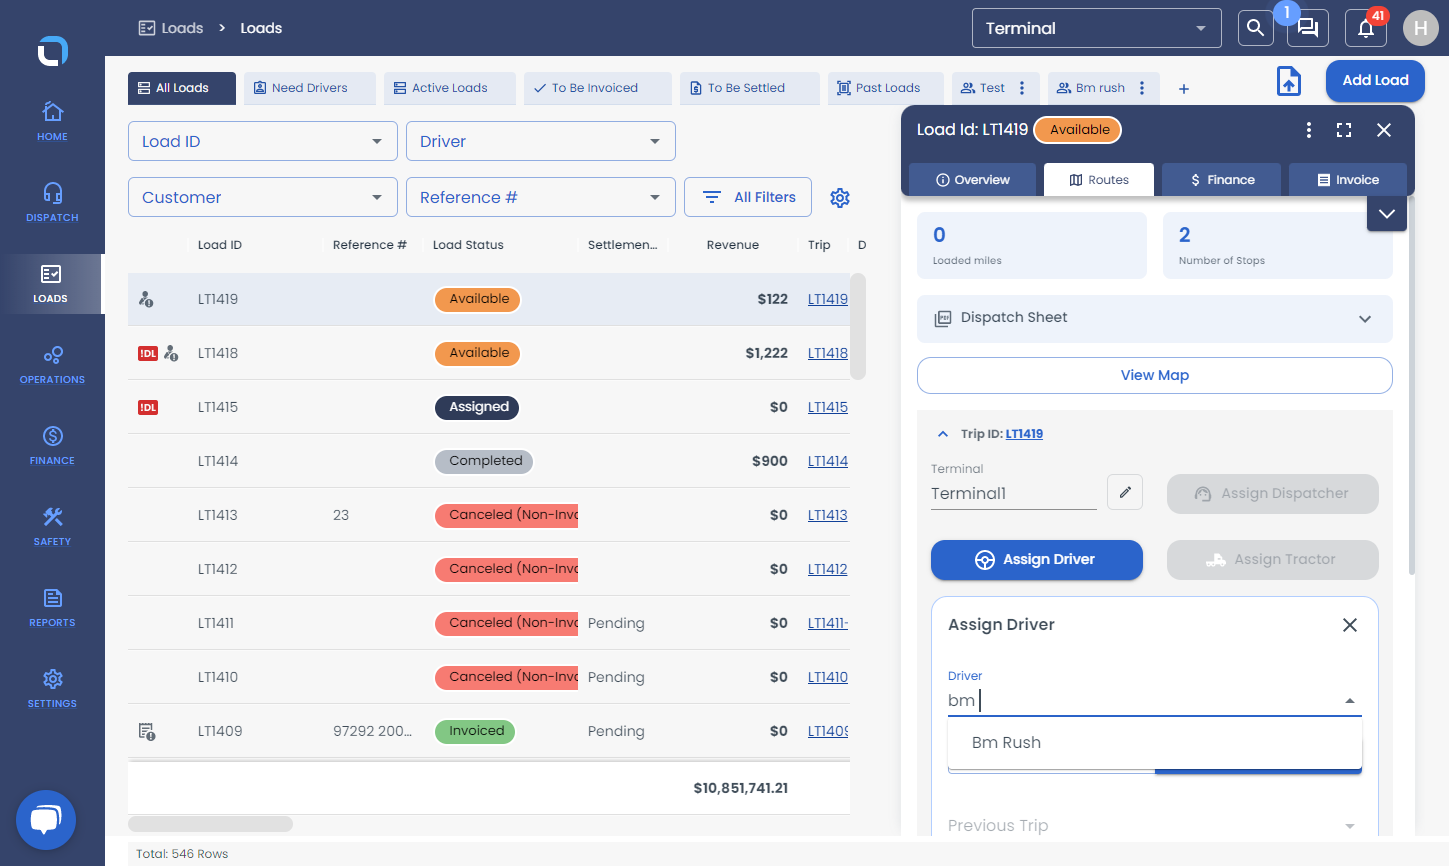Open the Safety section

coord(52,525)
